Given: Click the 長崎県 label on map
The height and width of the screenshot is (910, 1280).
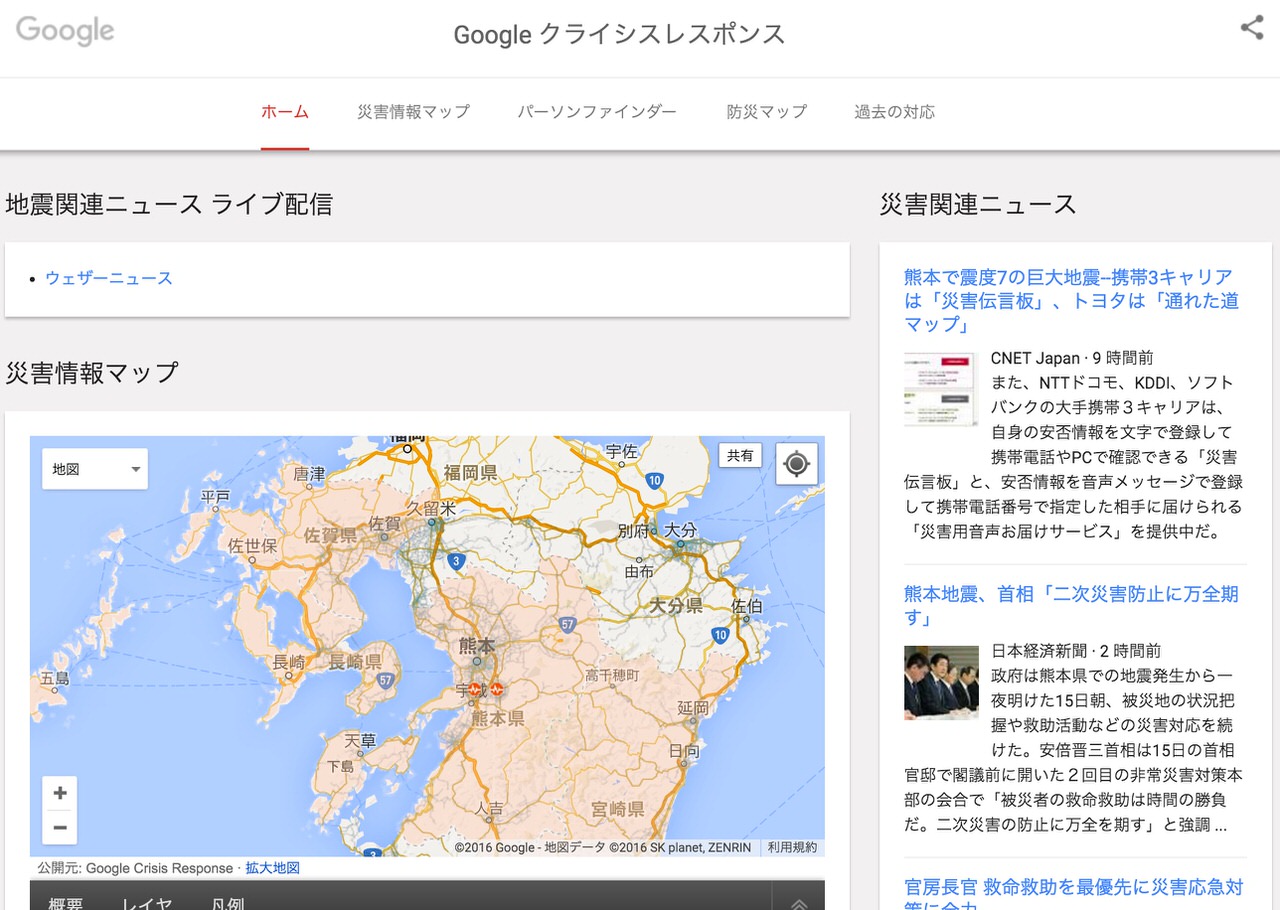Looking at the screenshot, I should [x=355, y=662].
